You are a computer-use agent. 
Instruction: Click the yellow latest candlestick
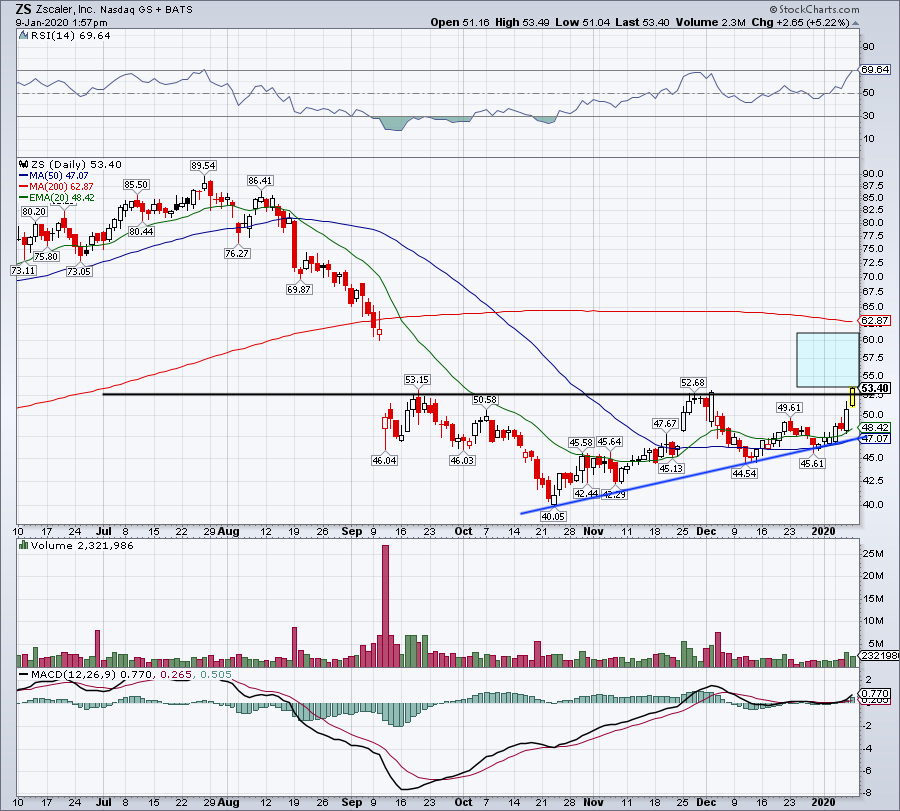(853, 397)
